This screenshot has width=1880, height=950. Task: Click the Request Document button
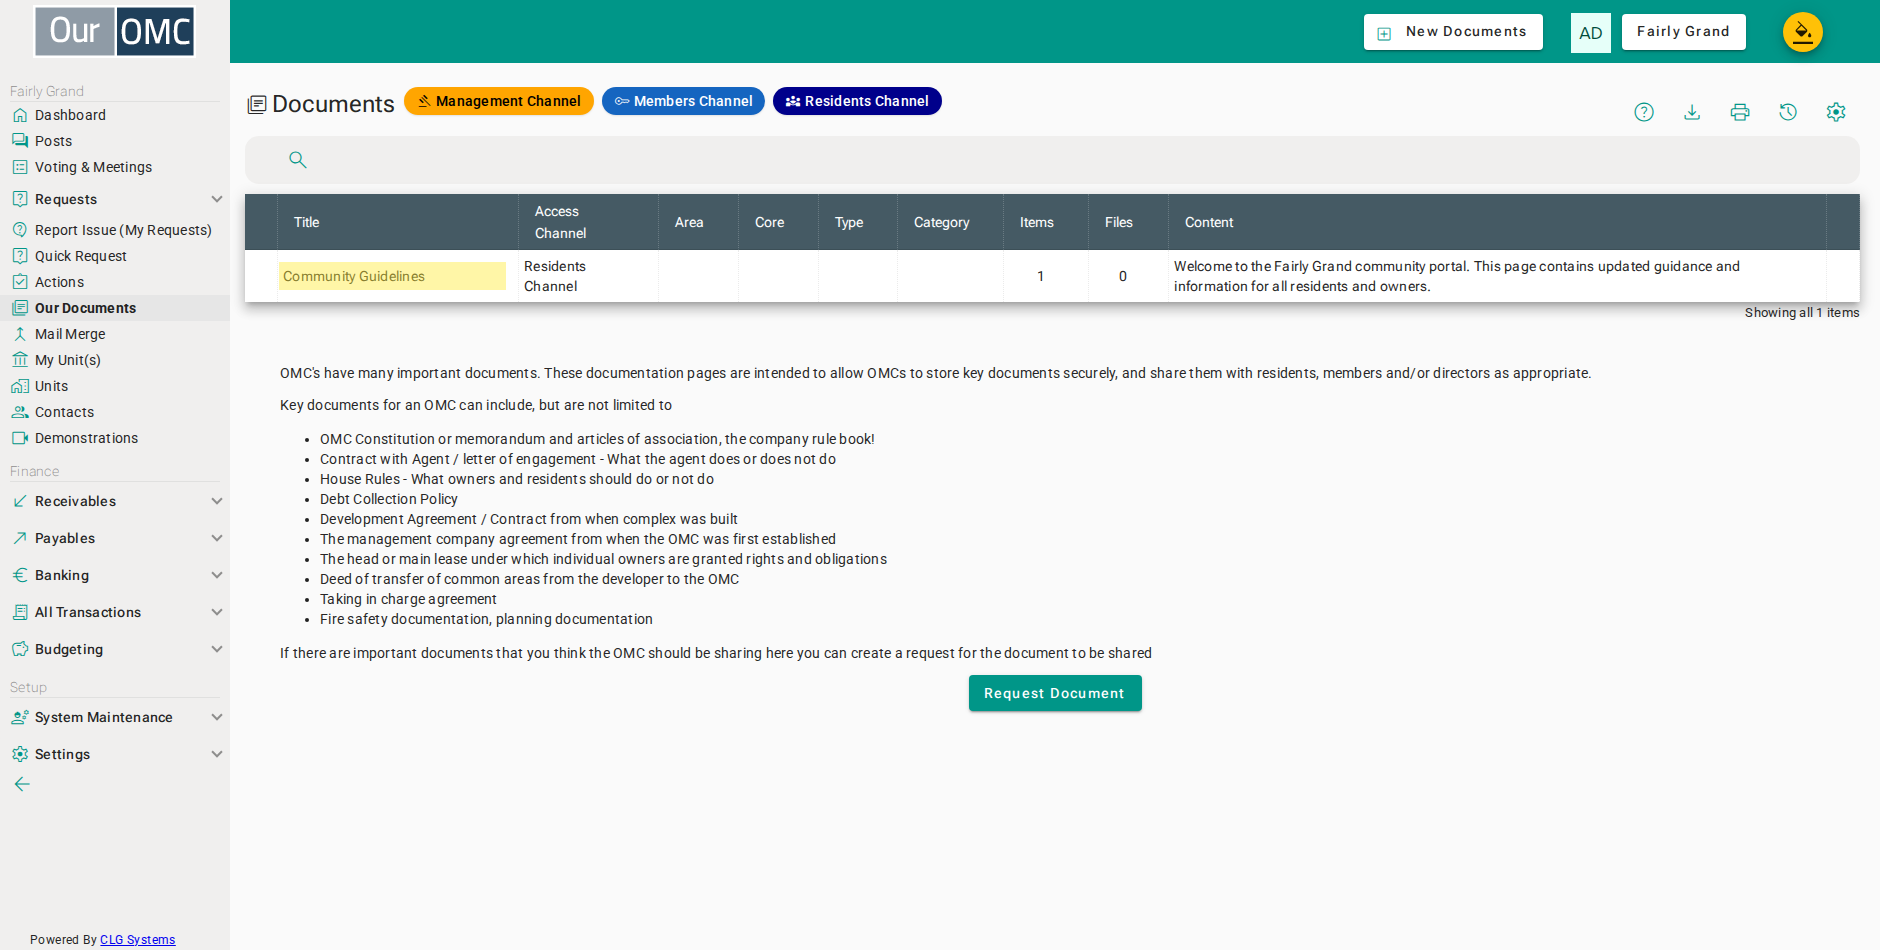[1055, 693]
